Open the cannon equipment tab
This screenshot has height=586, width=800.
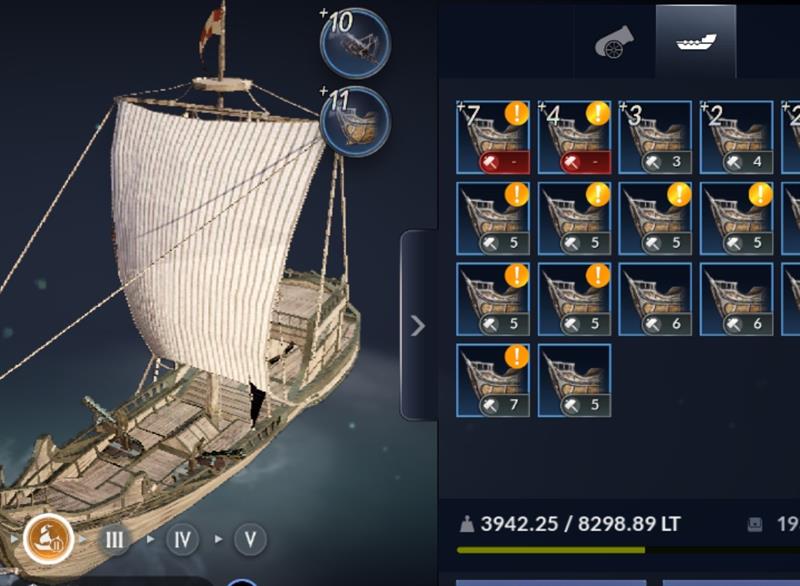point(614,42)
